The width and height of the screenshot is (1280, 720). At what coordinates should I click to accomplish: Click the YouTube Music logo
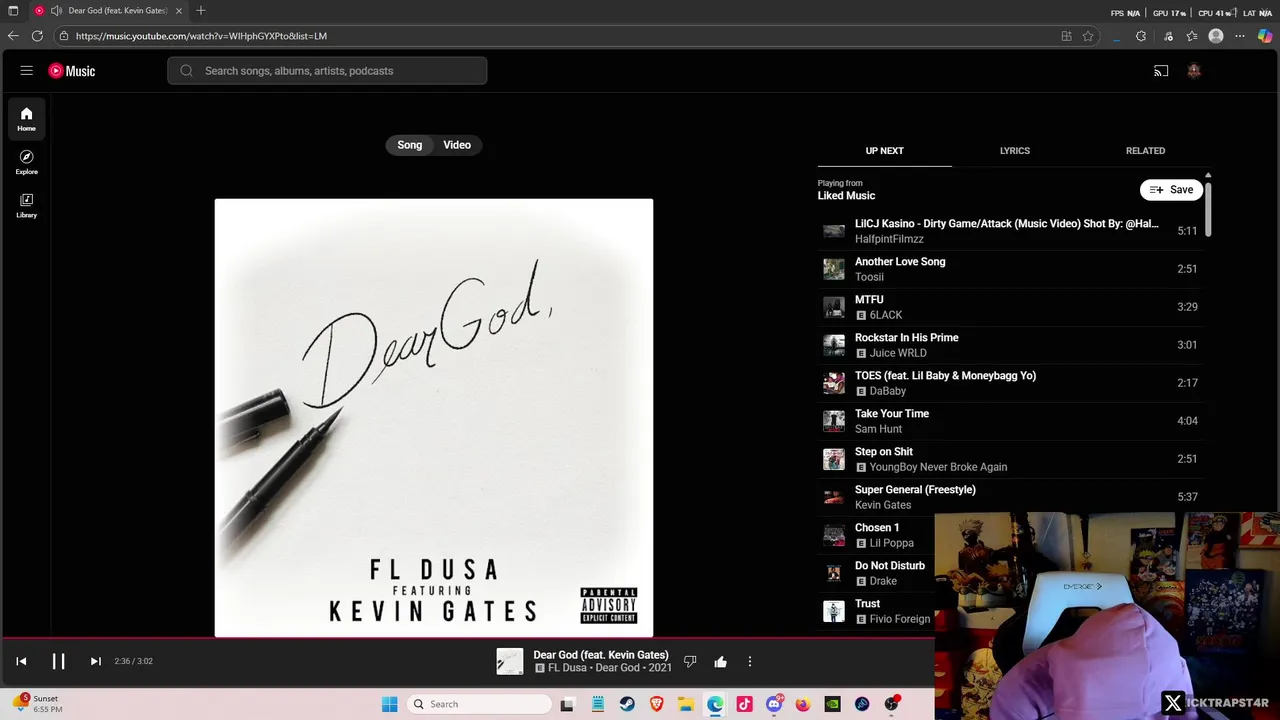point(72,71)
